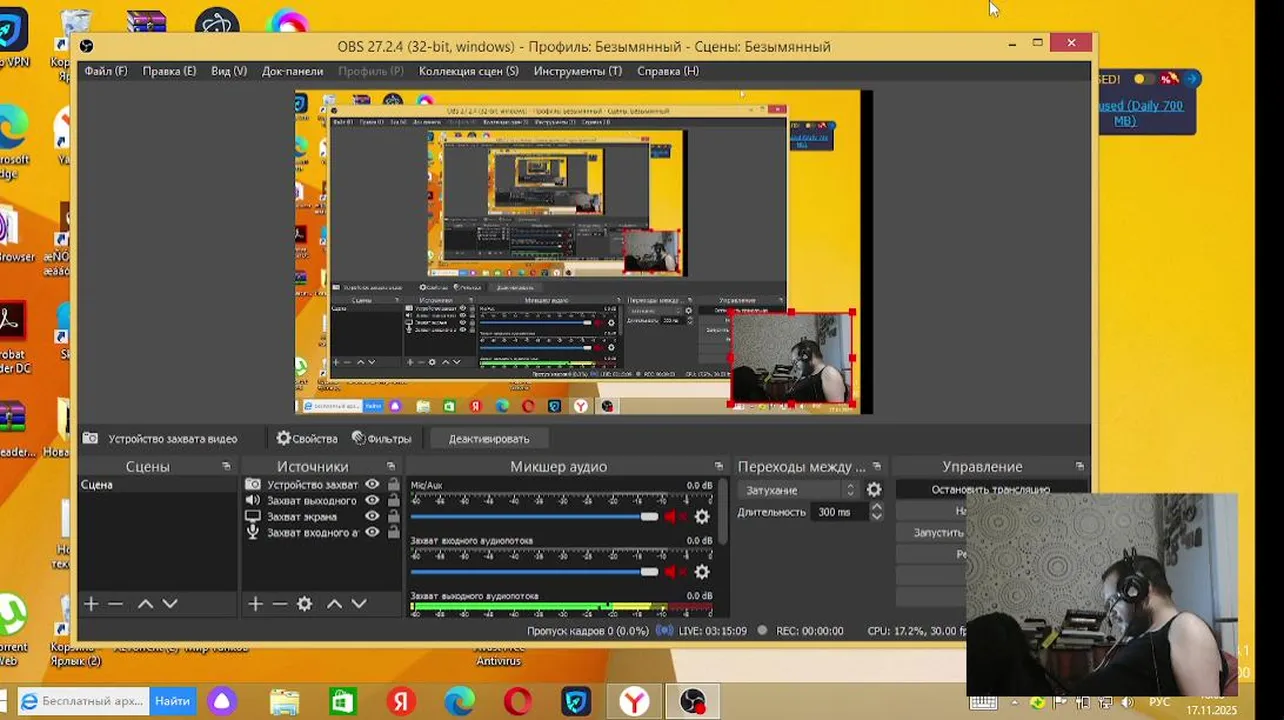Open Справка (H) menu
This screenshot has height=720, width=1284.
click(668, 71)
